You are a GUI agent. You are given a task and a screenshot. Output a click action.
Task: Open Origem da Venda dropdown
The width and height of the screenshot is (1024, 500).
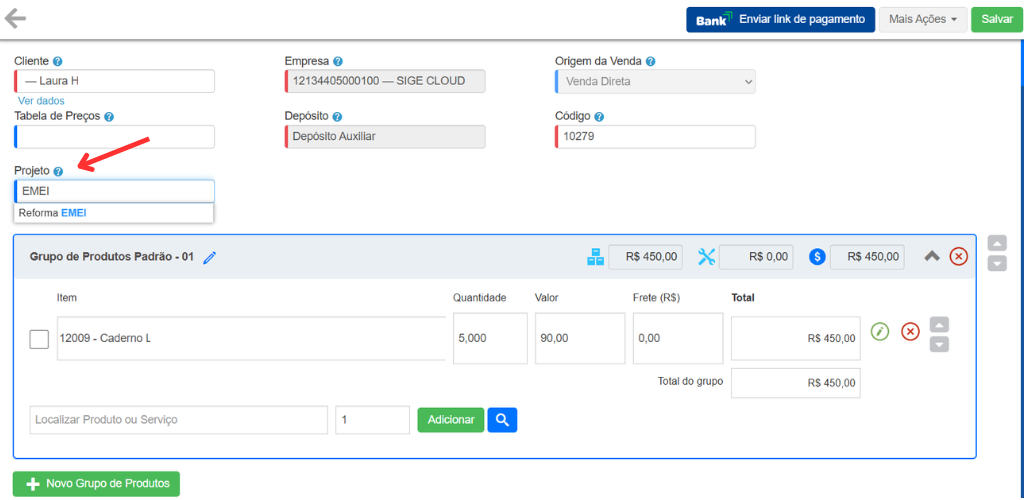655,81
